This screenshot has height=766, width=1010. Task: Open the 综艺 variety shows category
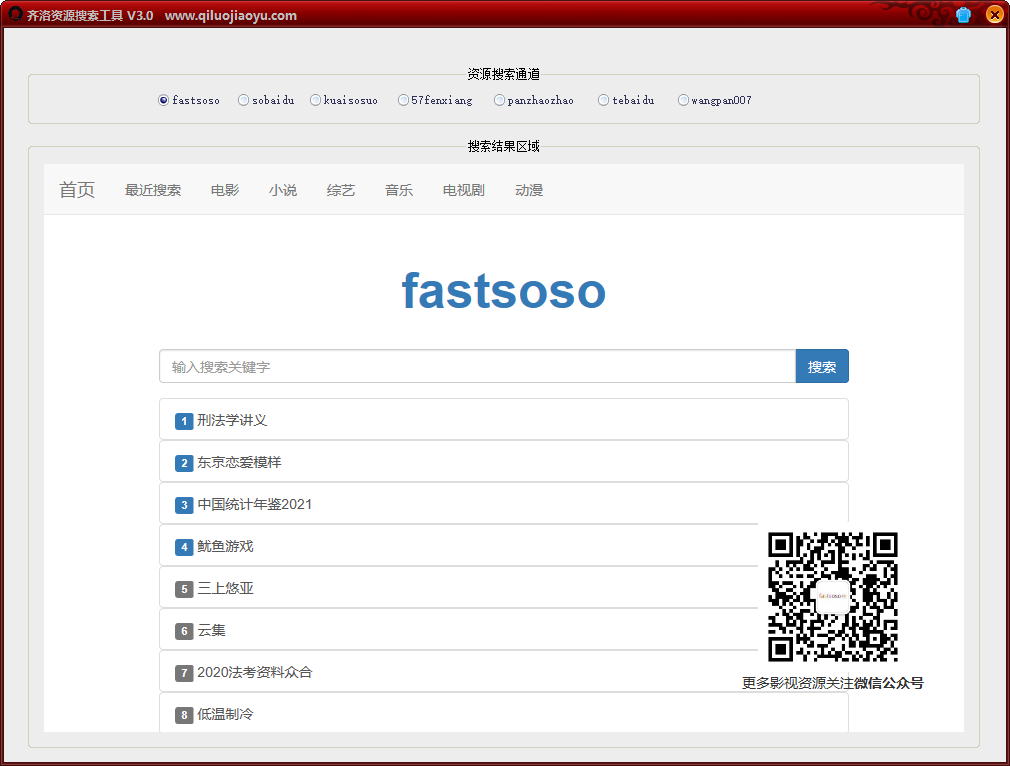pos(341,190)
